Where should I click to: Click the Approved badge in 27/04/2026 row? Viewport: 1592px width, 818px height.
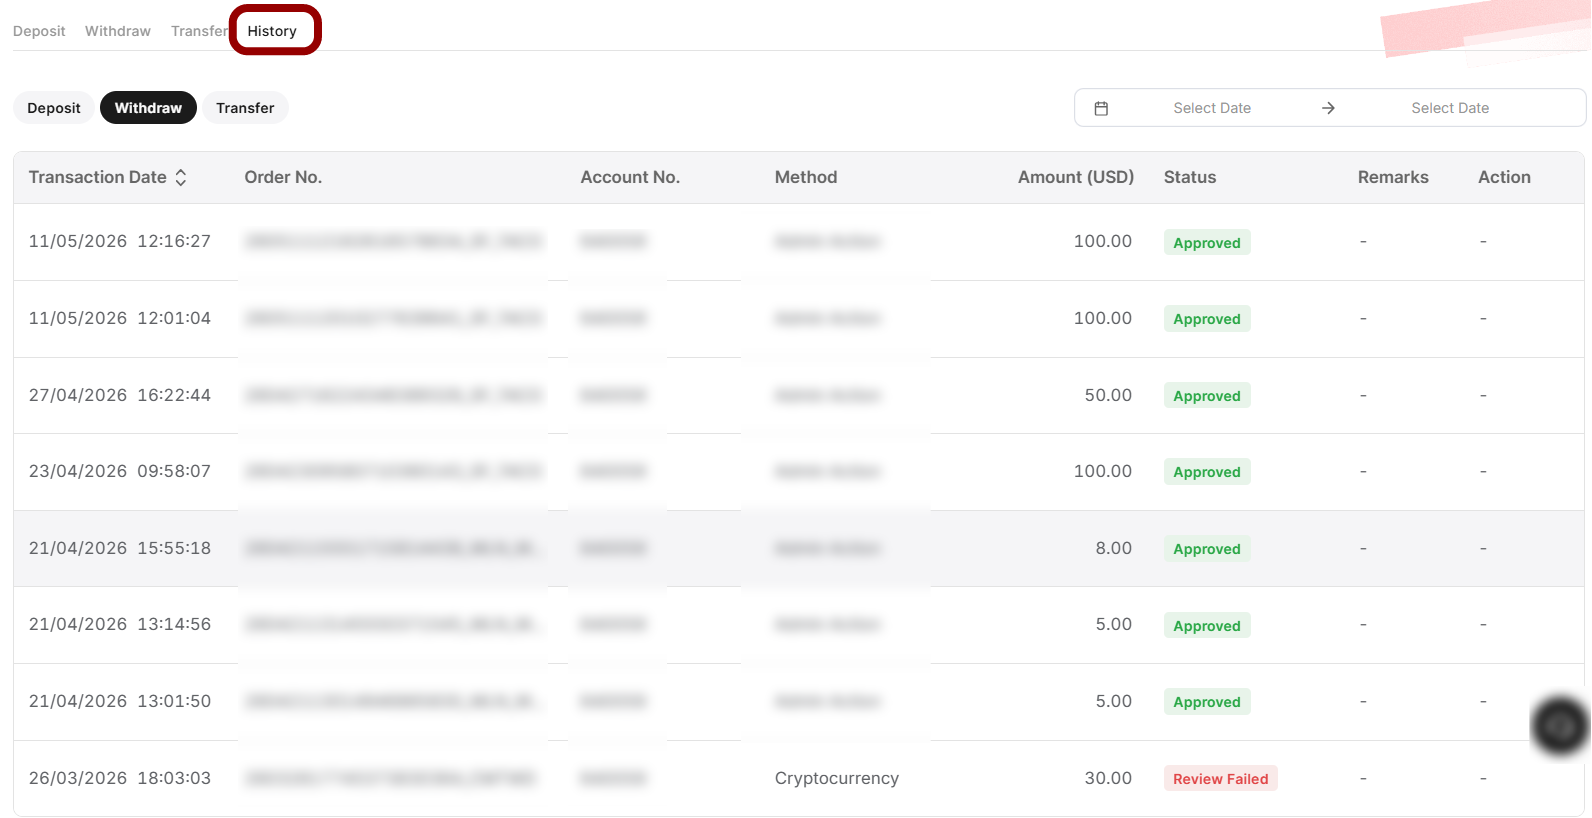pyautogui.click(x=1207, y=396)
